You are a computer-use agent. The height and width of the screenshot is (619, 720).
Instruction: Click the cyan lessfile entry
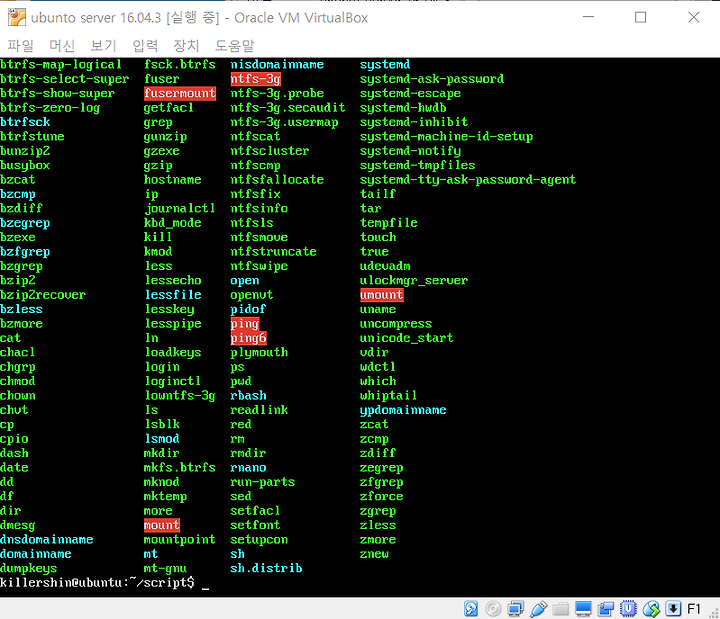coord(173,295)
